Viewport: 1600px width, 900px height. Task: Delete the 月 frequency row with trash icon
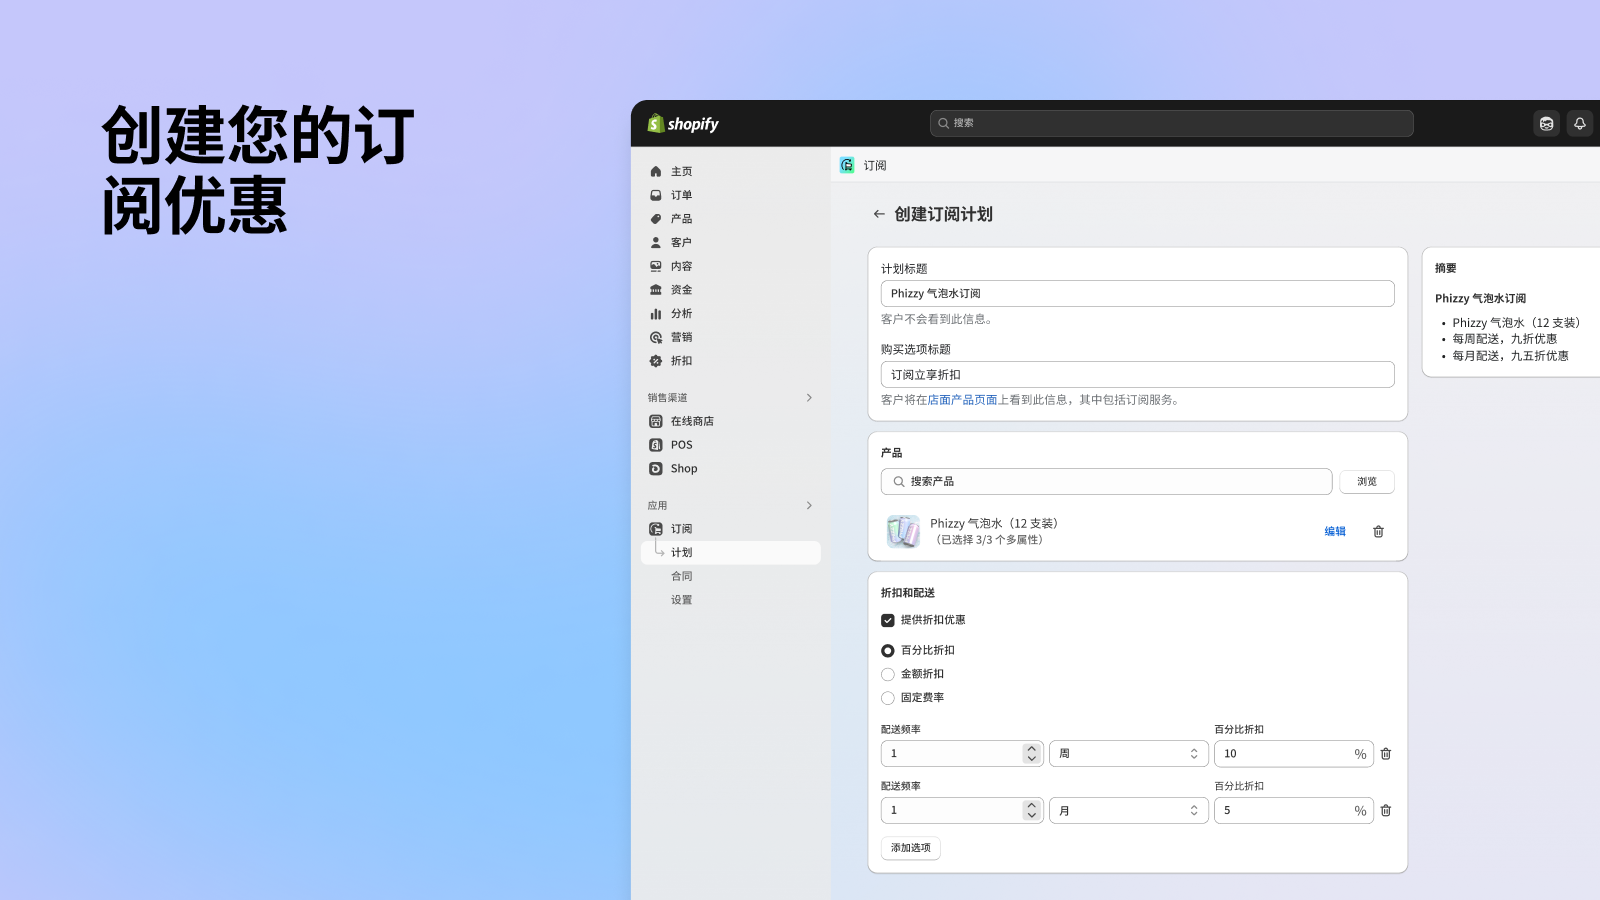click(1386, 811)
